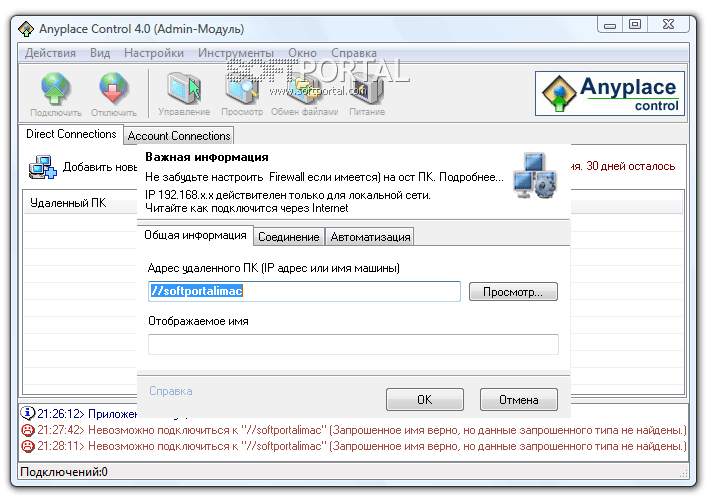The image size is (708, 499).
Task: Open the Действия menu
Action: [x=50, y=53]
